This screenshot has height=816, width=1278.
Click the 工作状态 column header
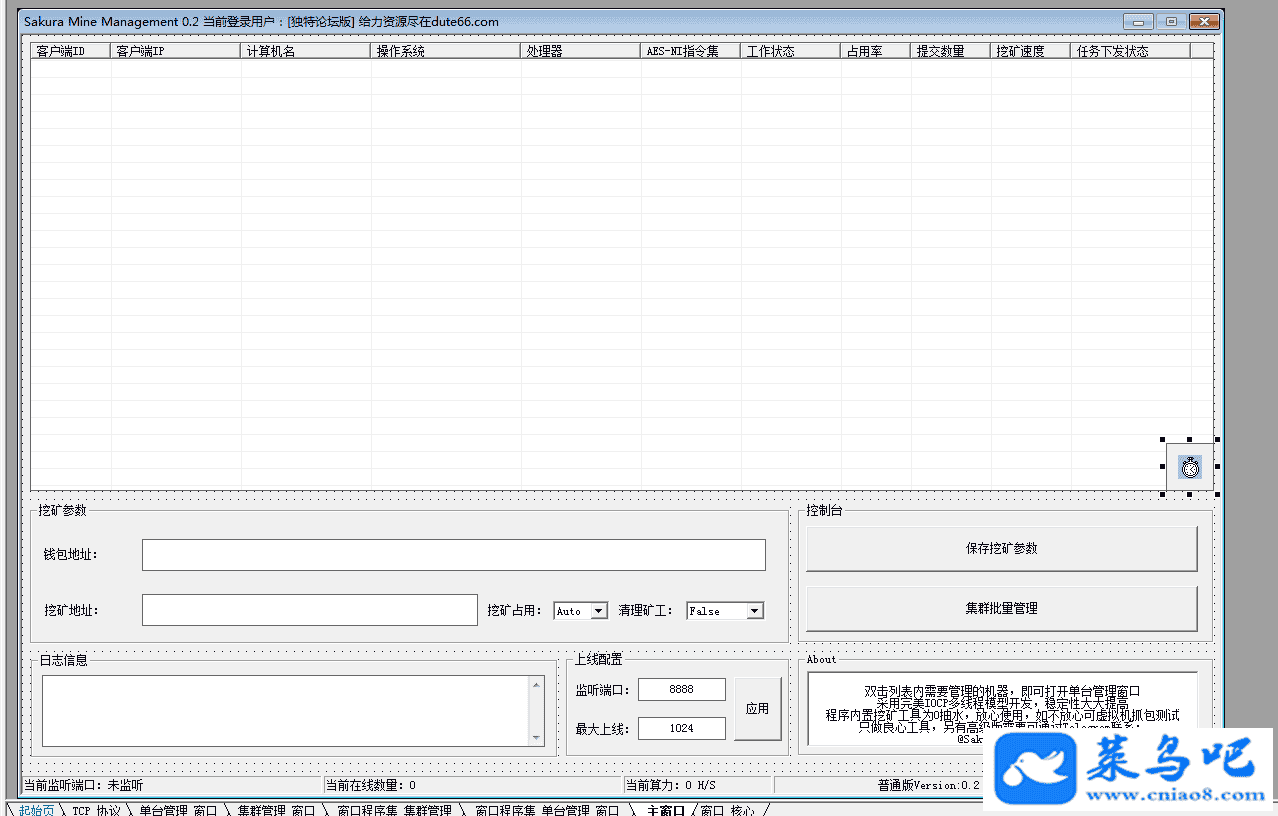coord(790,51)
